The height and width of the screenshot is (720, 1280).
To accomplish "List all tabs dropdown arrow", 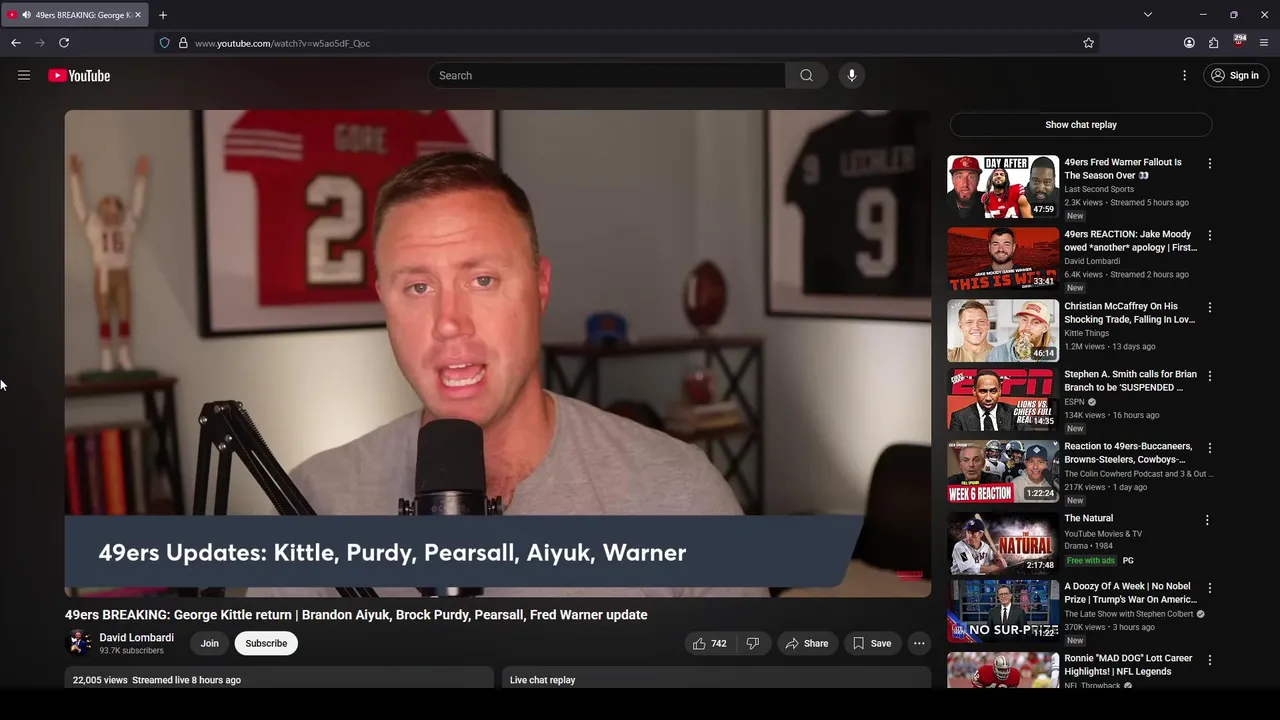I will (1148, 15).
